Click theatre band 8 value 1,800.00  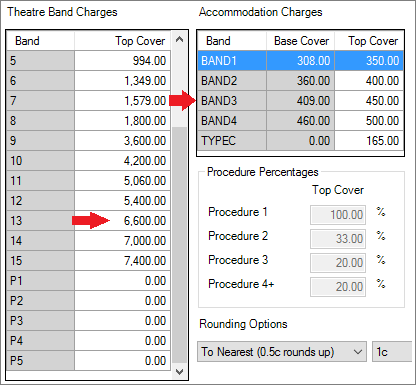pyautogui.click(x=123, y=121)
